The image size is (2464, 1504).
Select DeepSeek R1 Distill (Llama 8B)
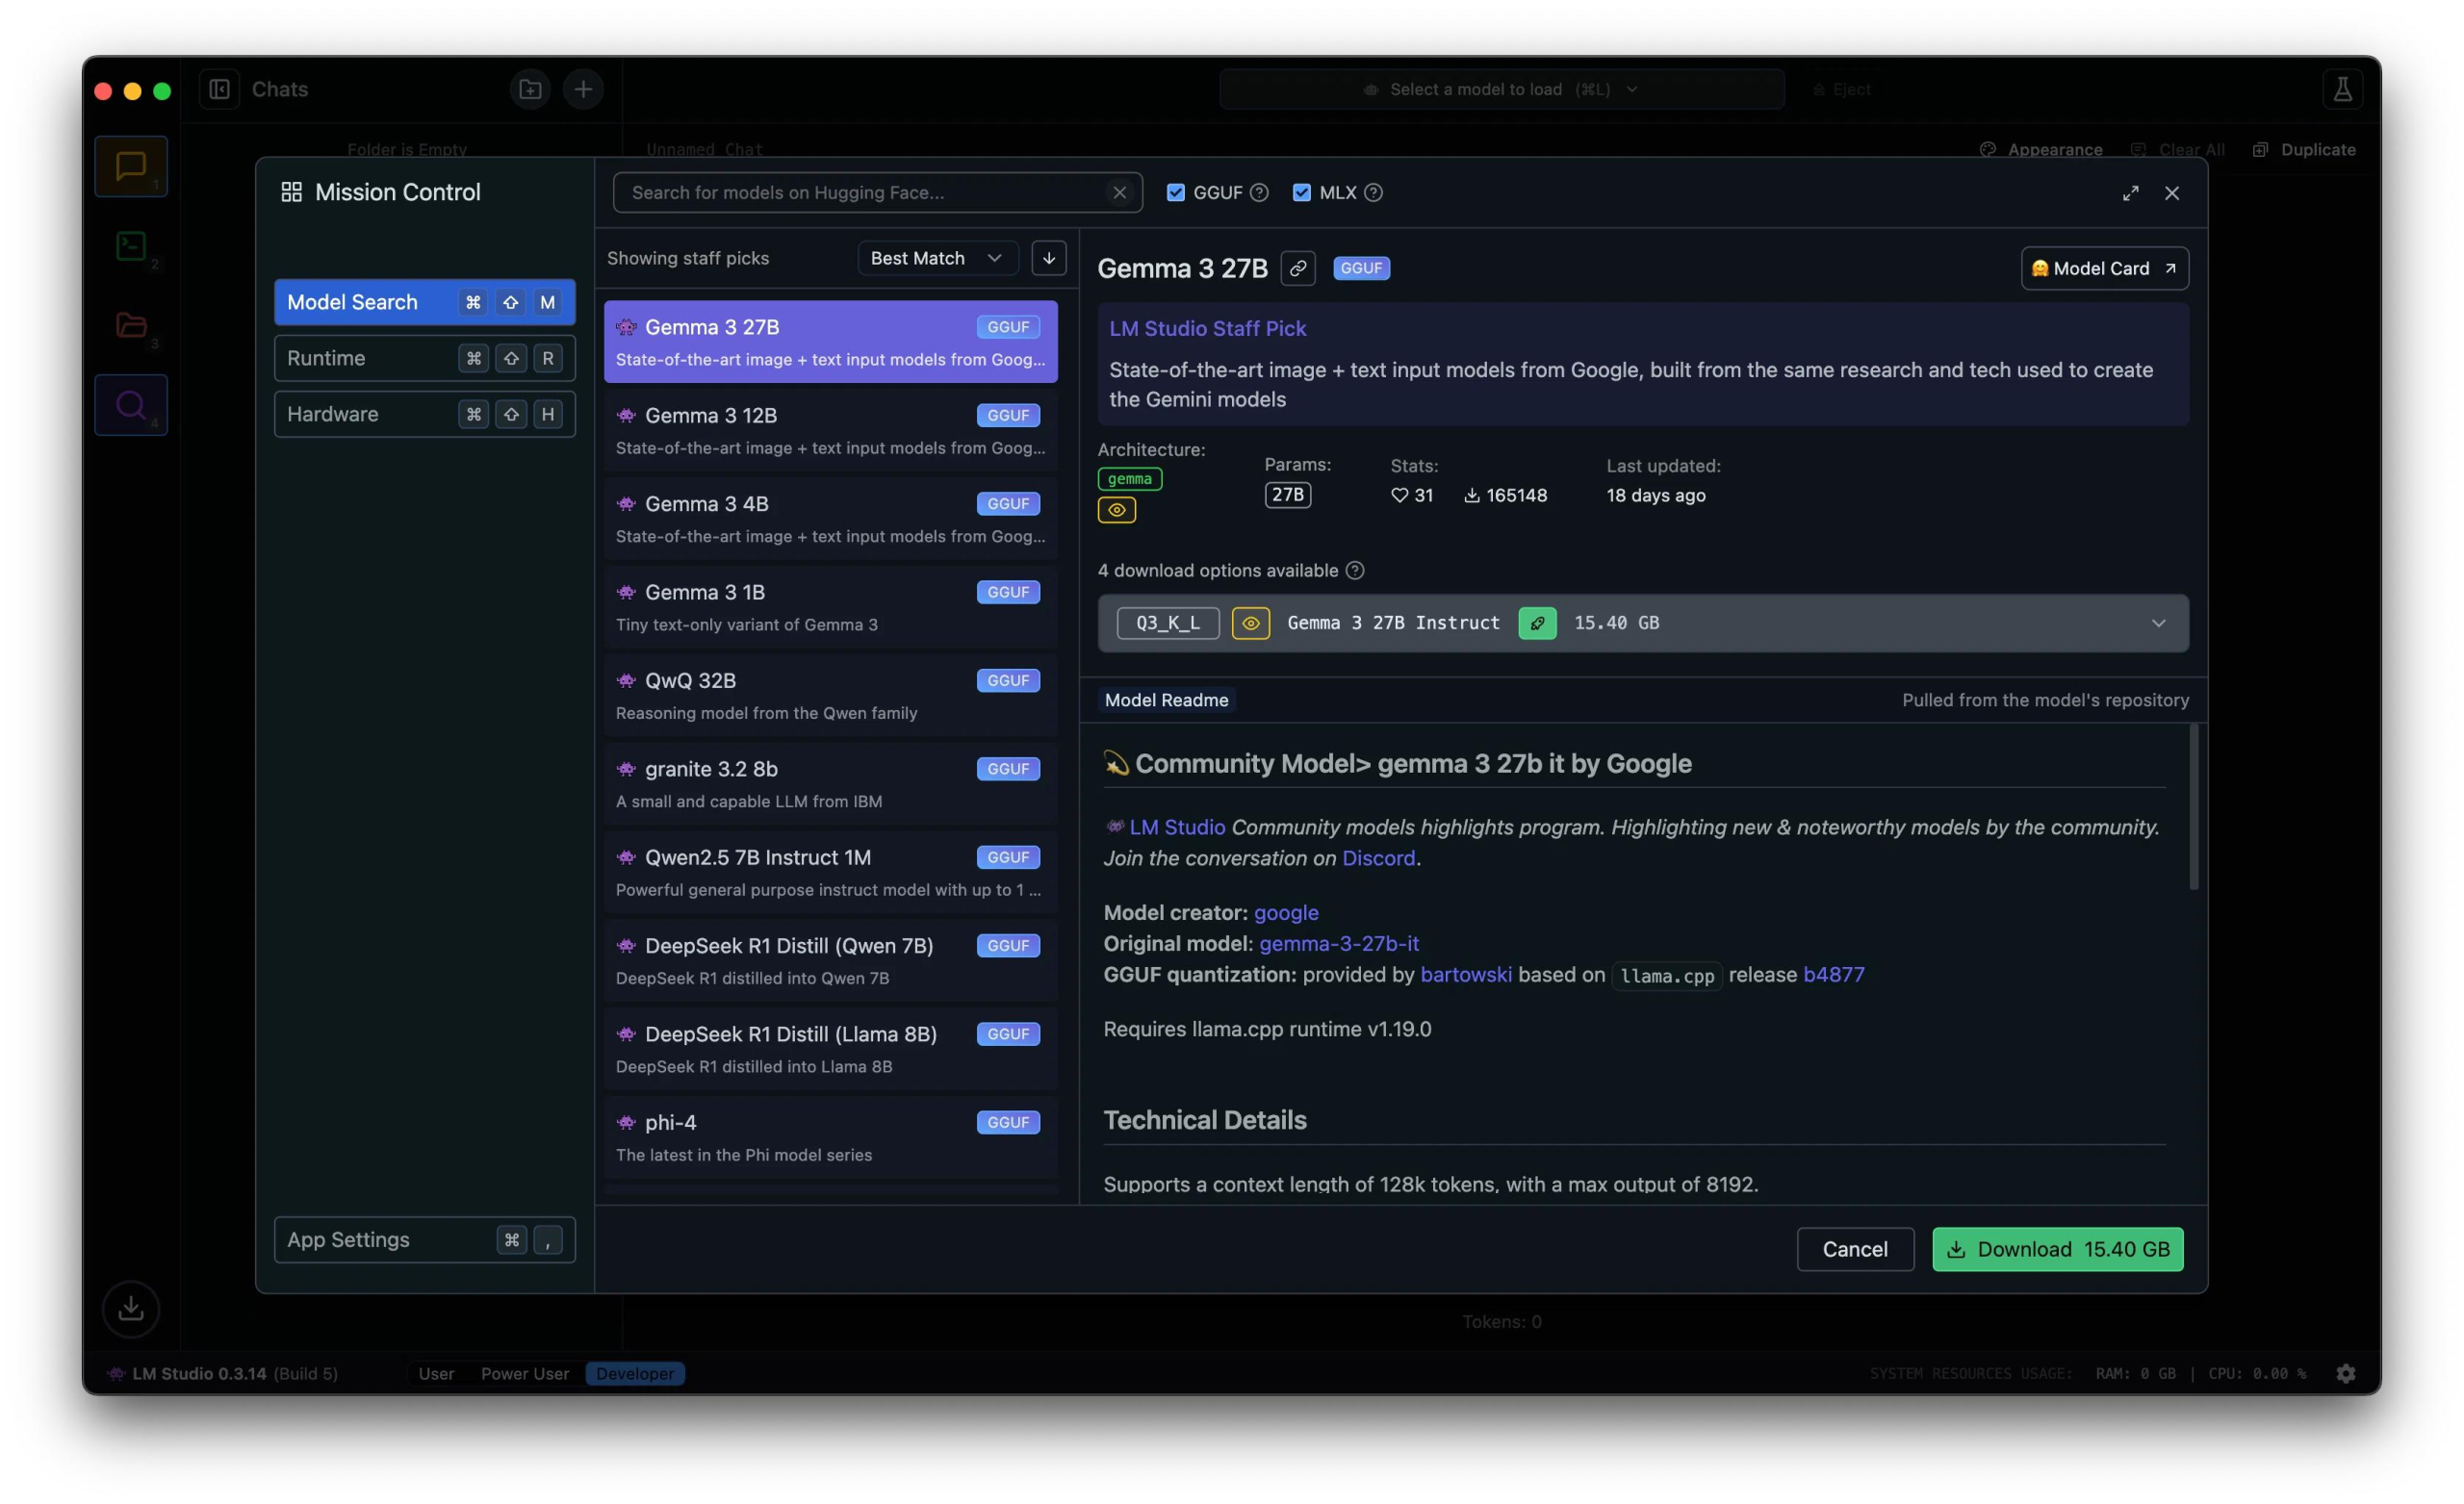pyautogui.click(x=830, y=1049)
